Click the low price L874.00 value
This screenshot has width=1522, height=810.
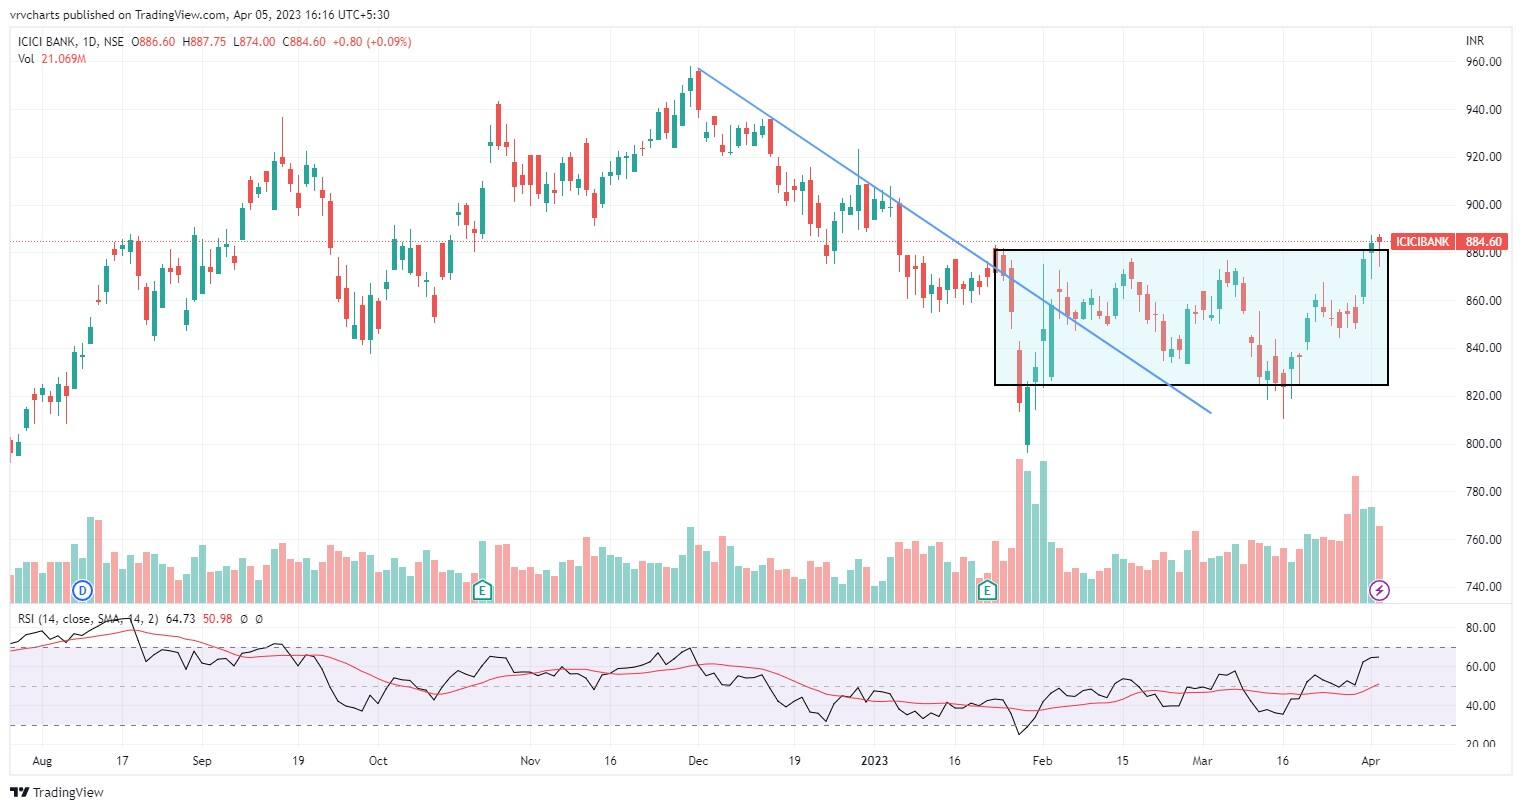(254, 42)
